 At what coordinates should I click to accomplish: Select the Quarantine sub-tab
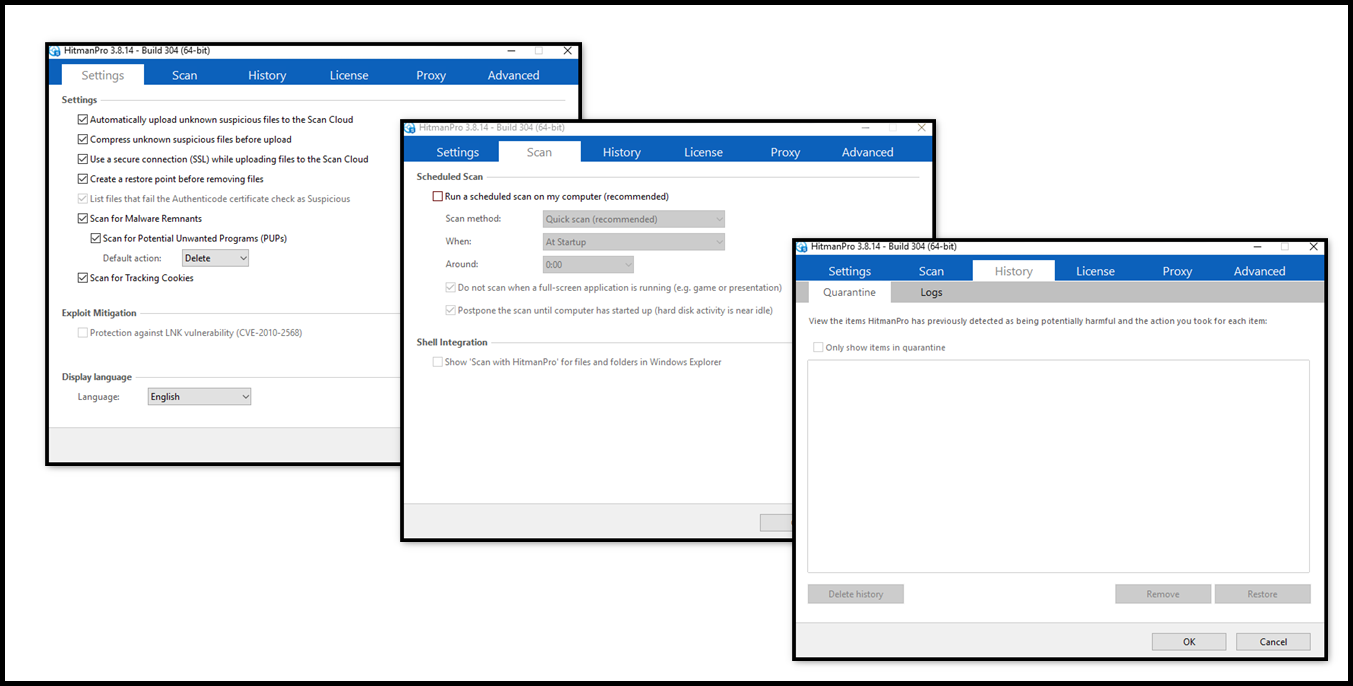coord(850,292)
